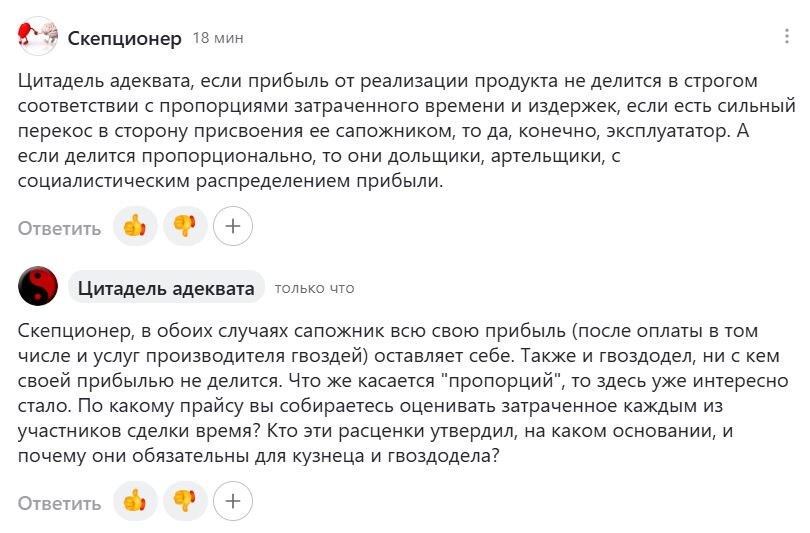This screenshot has height=533, width=810.
Task: Dislike Скепционер's comment with thumbs down
Action: tap(185, 226)
